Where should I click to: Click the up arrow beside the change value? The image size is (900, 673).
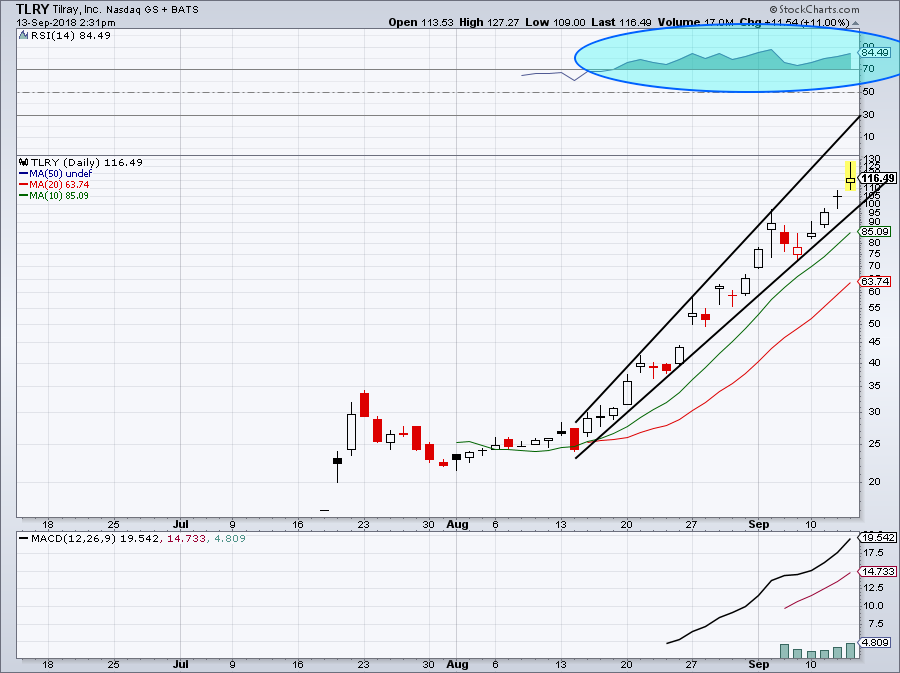855,23
